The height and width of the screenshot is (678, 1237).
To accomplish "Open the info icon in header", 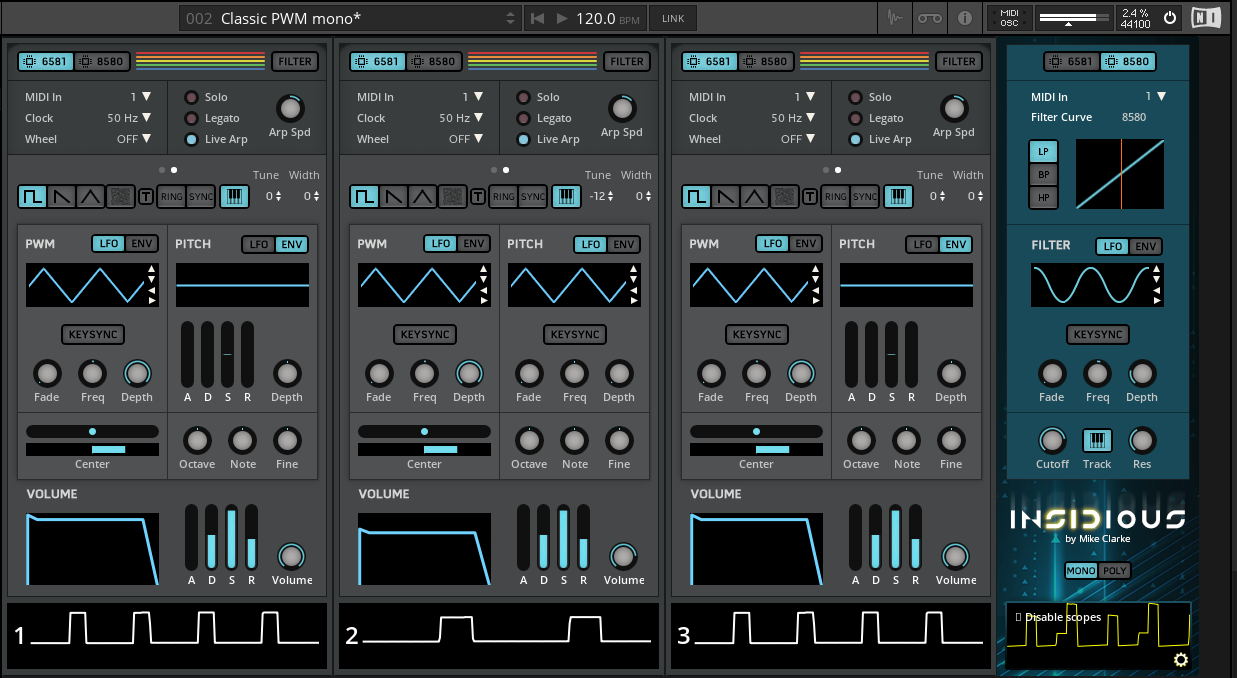I will coord(965,18).
